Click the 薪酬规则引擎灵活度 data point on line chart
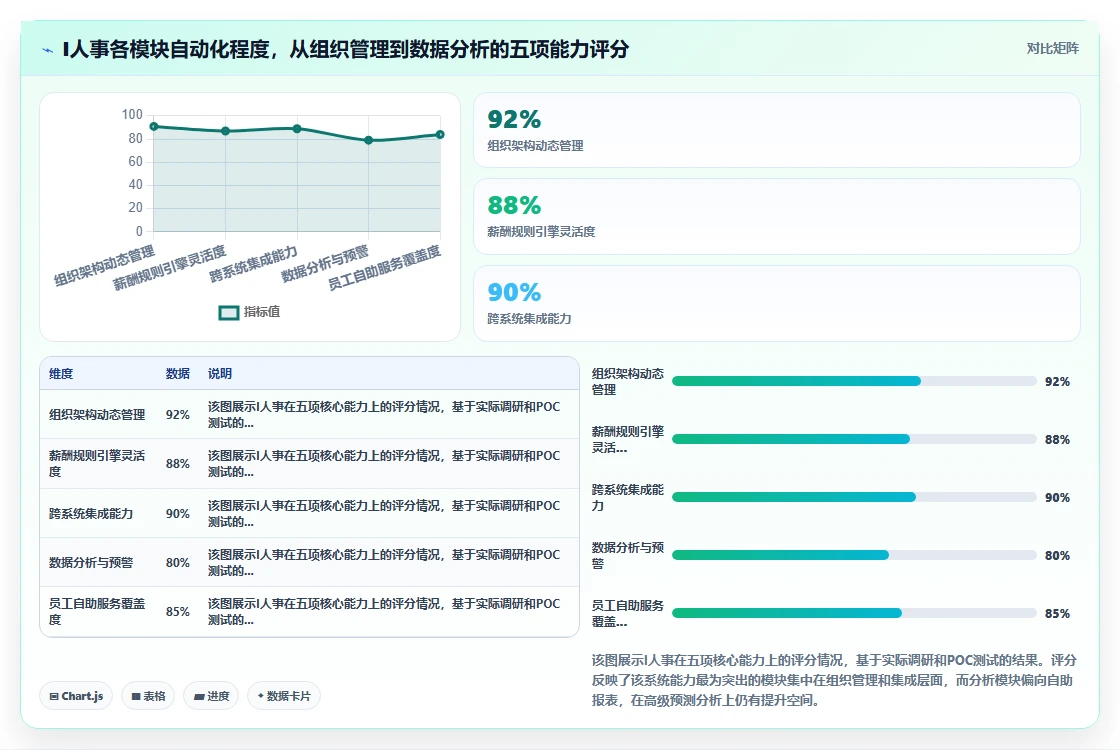1120x750 pixels. click(x=225, y=131)
